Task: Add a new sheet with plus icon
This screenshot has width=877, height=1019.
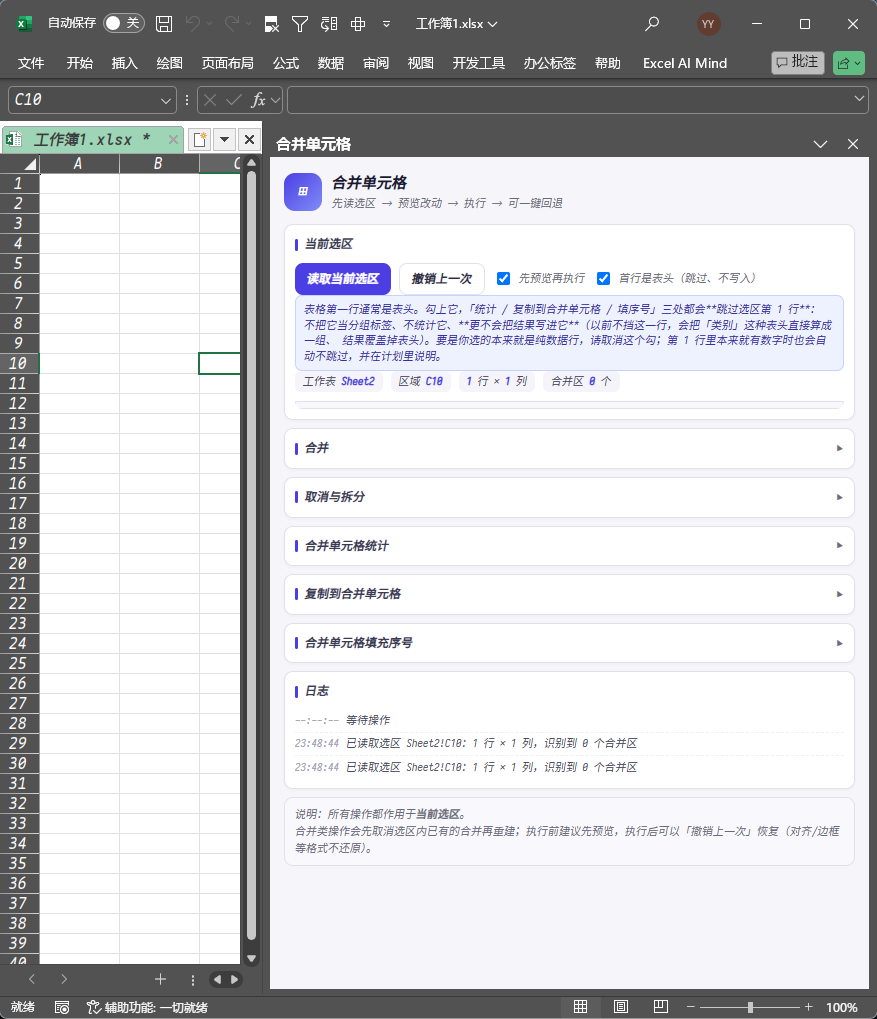Action: 161,979
